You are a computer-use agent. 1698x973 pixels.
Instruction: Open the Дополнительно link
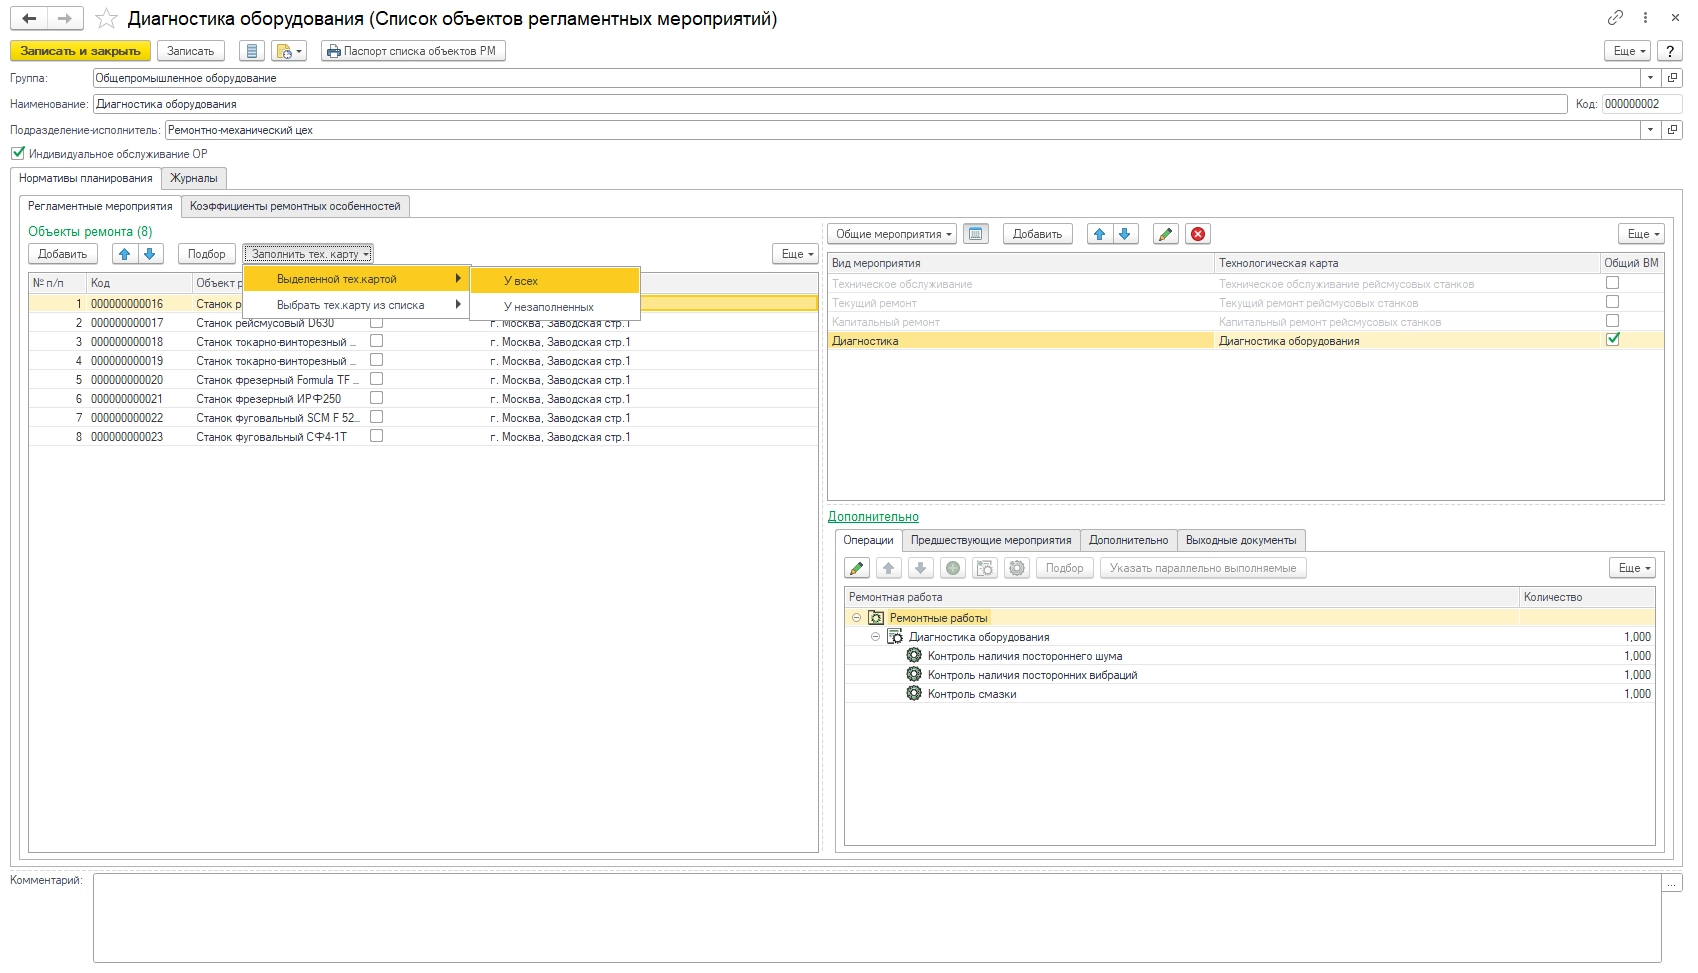pyautogui.click(x=873, y=517)
